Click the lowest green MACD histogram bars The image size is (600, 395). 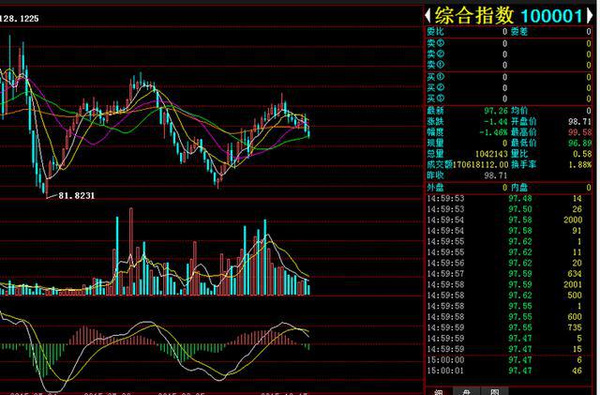(x=43, y=360)
